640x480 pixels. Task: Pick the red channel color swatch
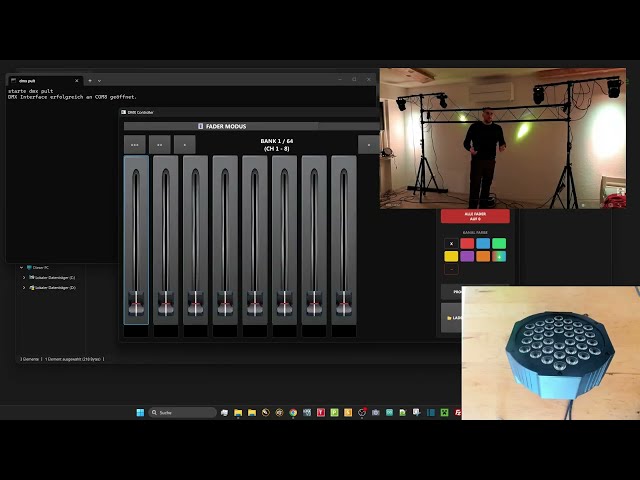pyautogui.click(x=467, y=244)
